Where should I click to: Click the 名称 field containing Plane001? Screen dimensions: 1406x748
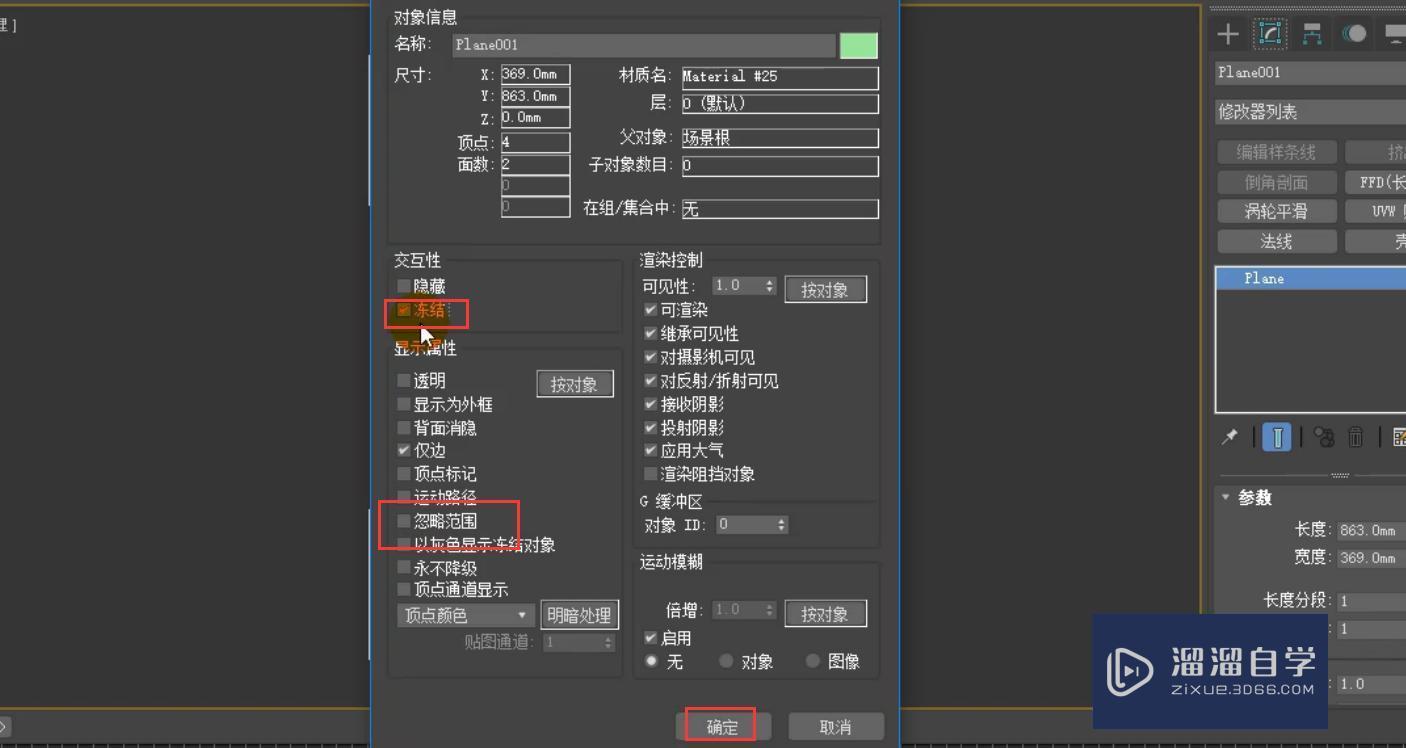click(x=643, y=45)
